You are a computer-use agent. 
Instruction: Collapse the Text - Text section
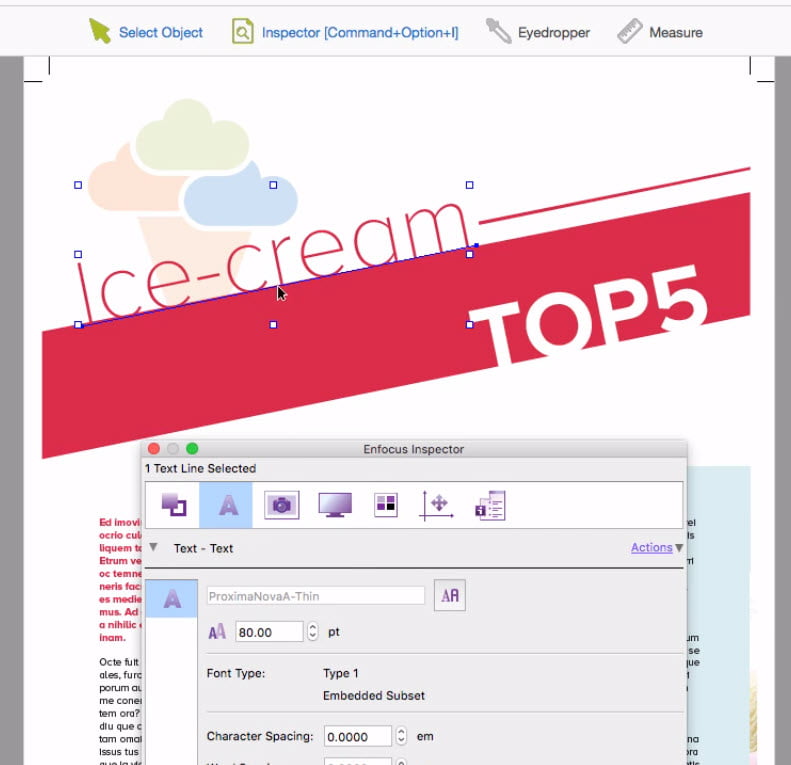click(x=153, y=548)
